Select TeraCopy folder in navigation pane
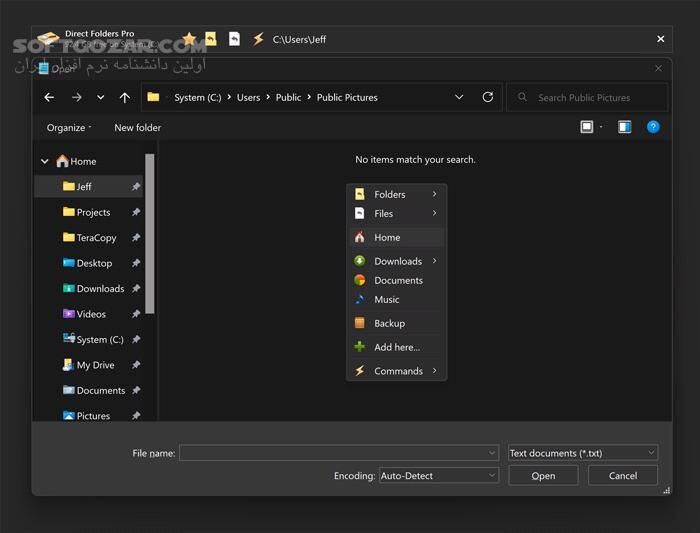 click(88, 237)
